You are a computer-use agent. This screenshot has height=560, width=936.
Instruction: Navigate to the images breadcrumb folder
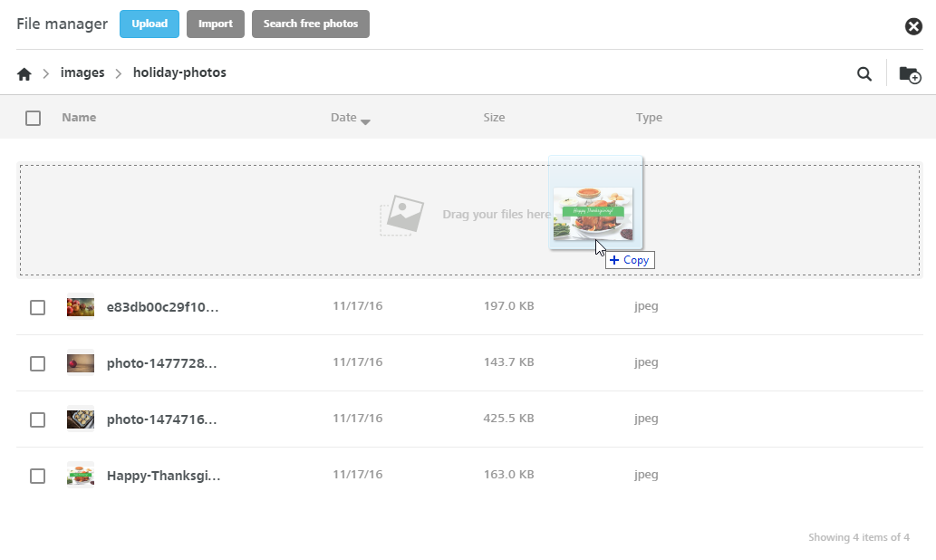point(82,73)
